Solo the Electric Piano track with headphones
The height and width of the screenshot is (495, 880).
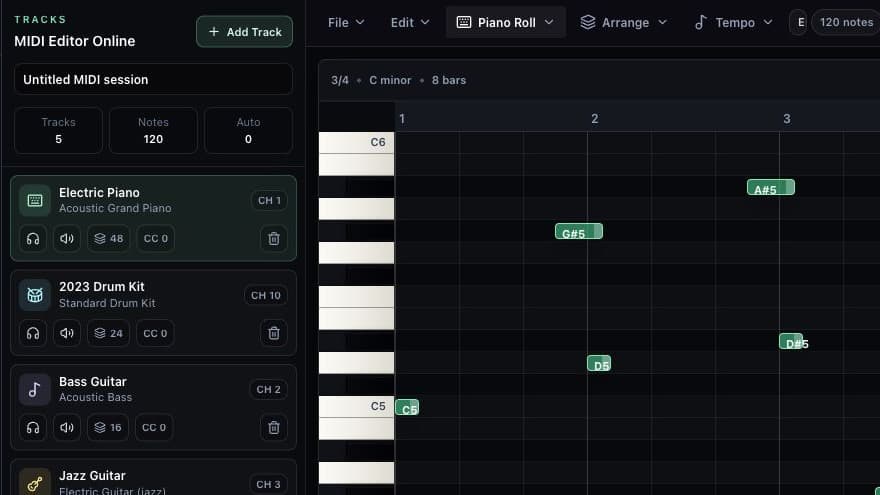[x=33, y=239]
